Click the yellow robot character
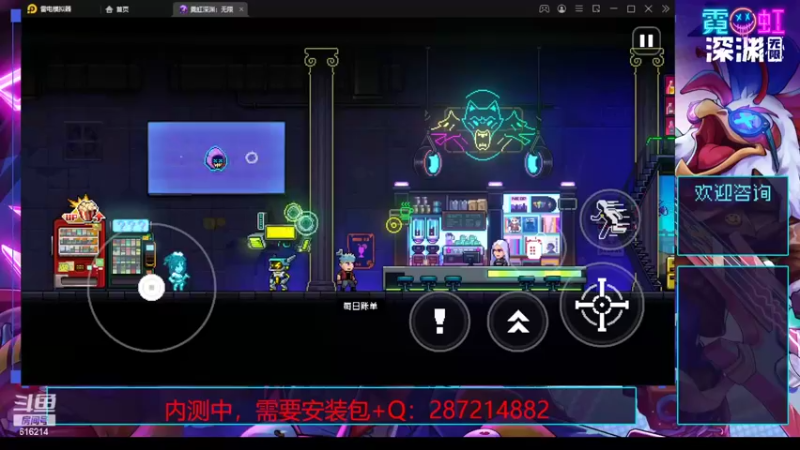Image resolution: width=800 pixels, height=450 pixels. pyautogui.click(x=280, y=273)
